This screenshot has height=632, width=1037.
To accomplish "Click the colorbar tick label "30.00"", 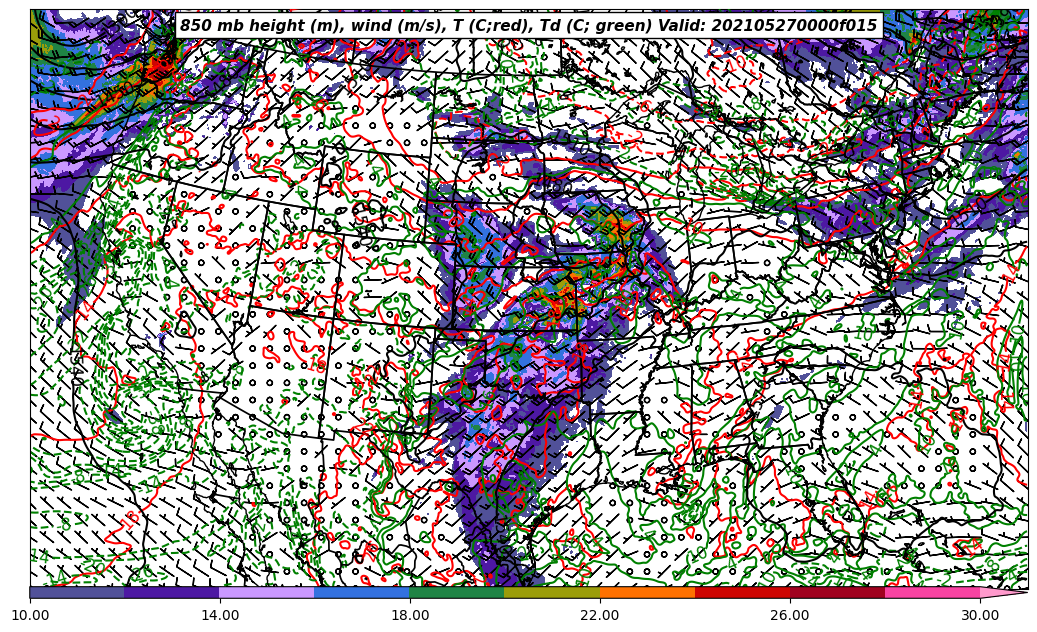I will [x=979, y=615].
